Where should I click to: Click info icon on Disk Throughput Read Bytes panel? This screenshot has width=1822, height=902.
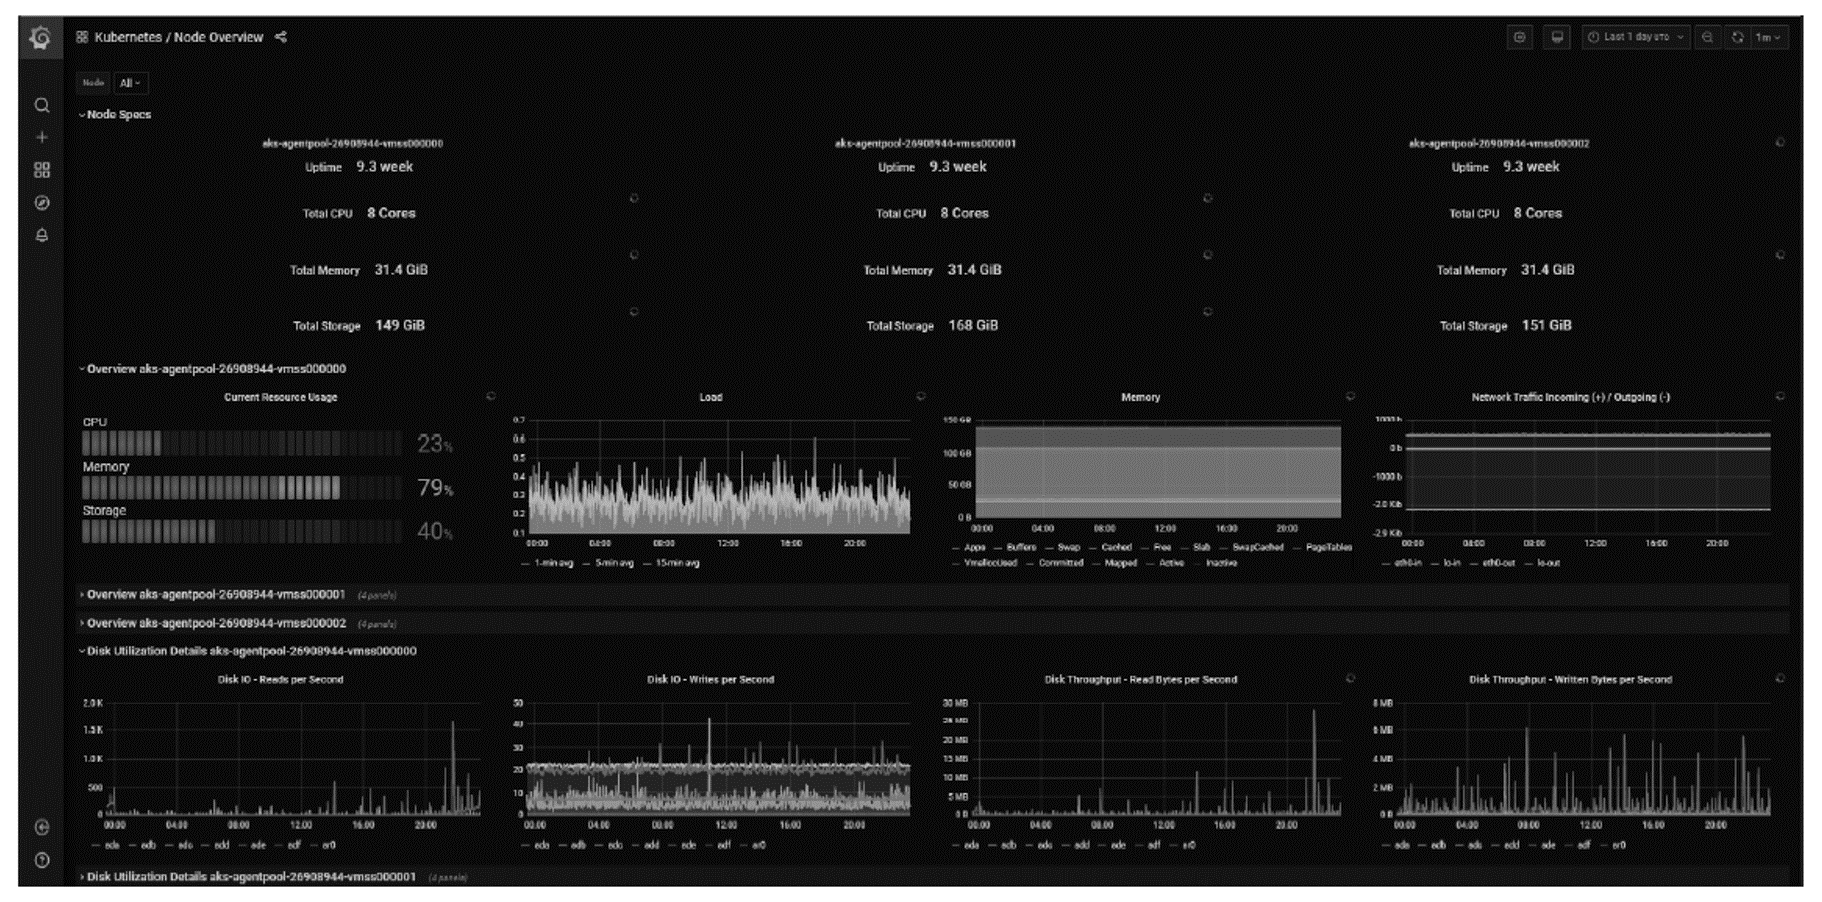click(1351, 678)
